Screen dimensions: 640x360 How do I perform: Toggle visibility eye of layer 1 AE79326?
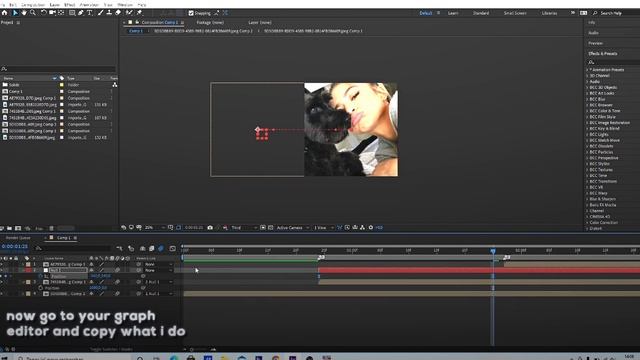click(2, 264)
